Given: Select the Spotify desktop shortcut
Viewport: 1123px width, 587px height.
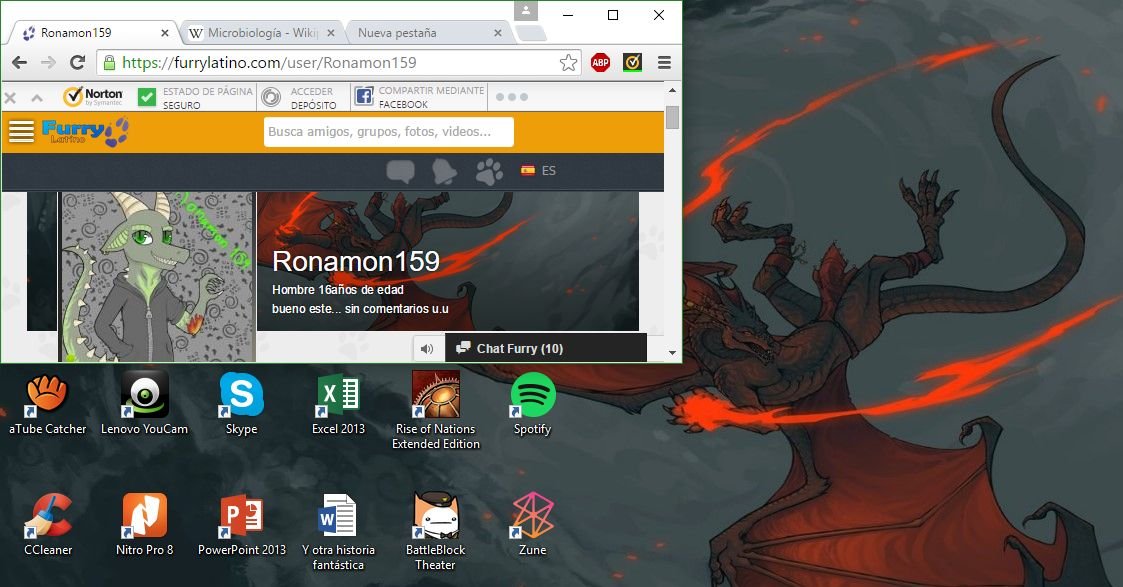Looking at the screenshot, I should [532, 404].
